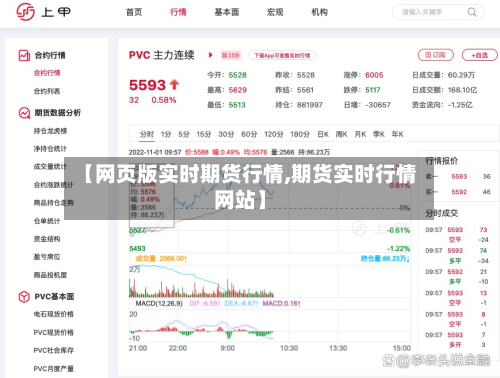Select 合约行情 sidebar link
Screen dimensions: 500x378
[47, 73]
